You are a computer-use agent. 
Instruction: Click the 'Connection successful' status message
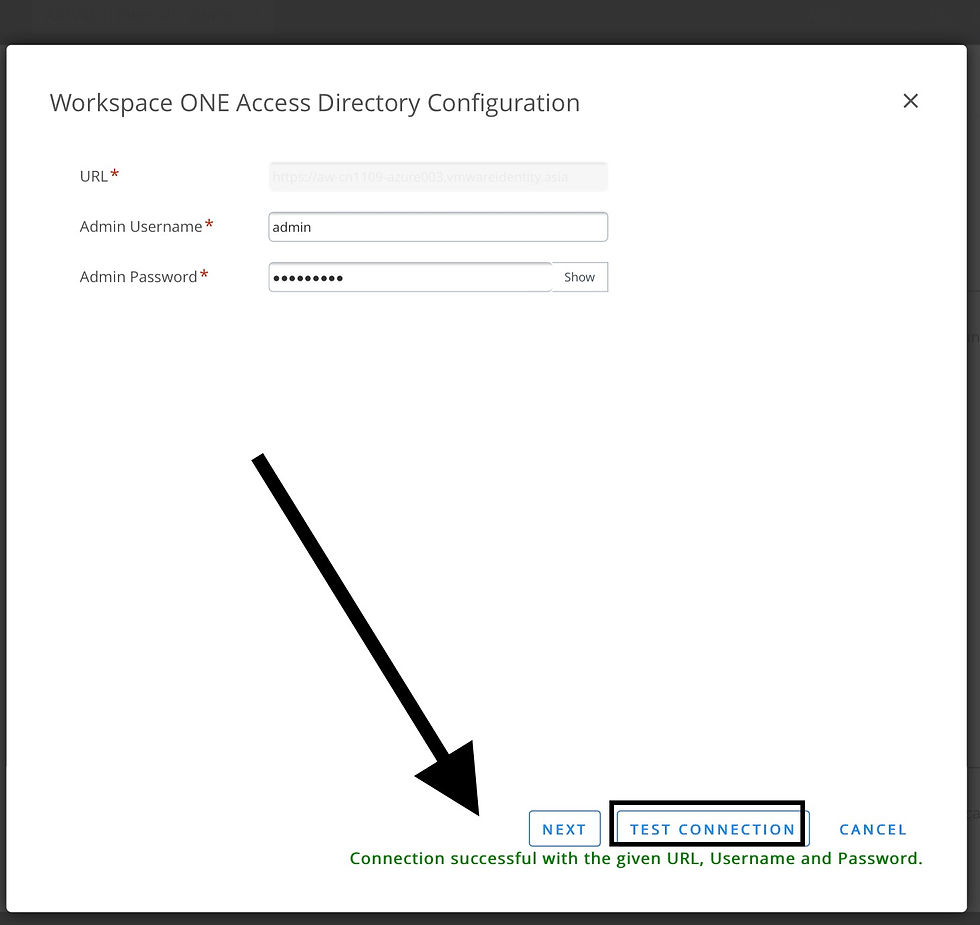point(636,858)
